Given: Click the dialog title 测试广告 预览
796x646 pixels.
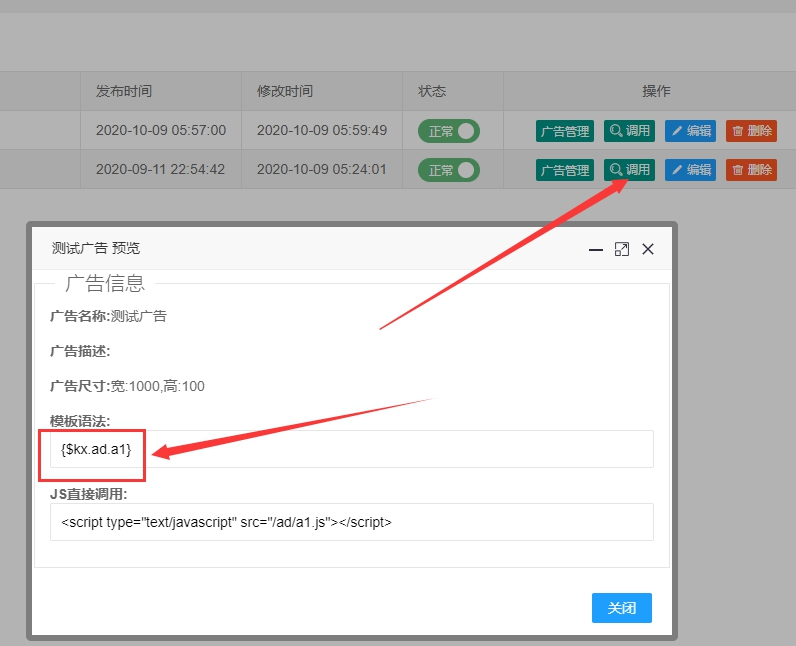Looking at the screenshot, I should pos(96,248).
